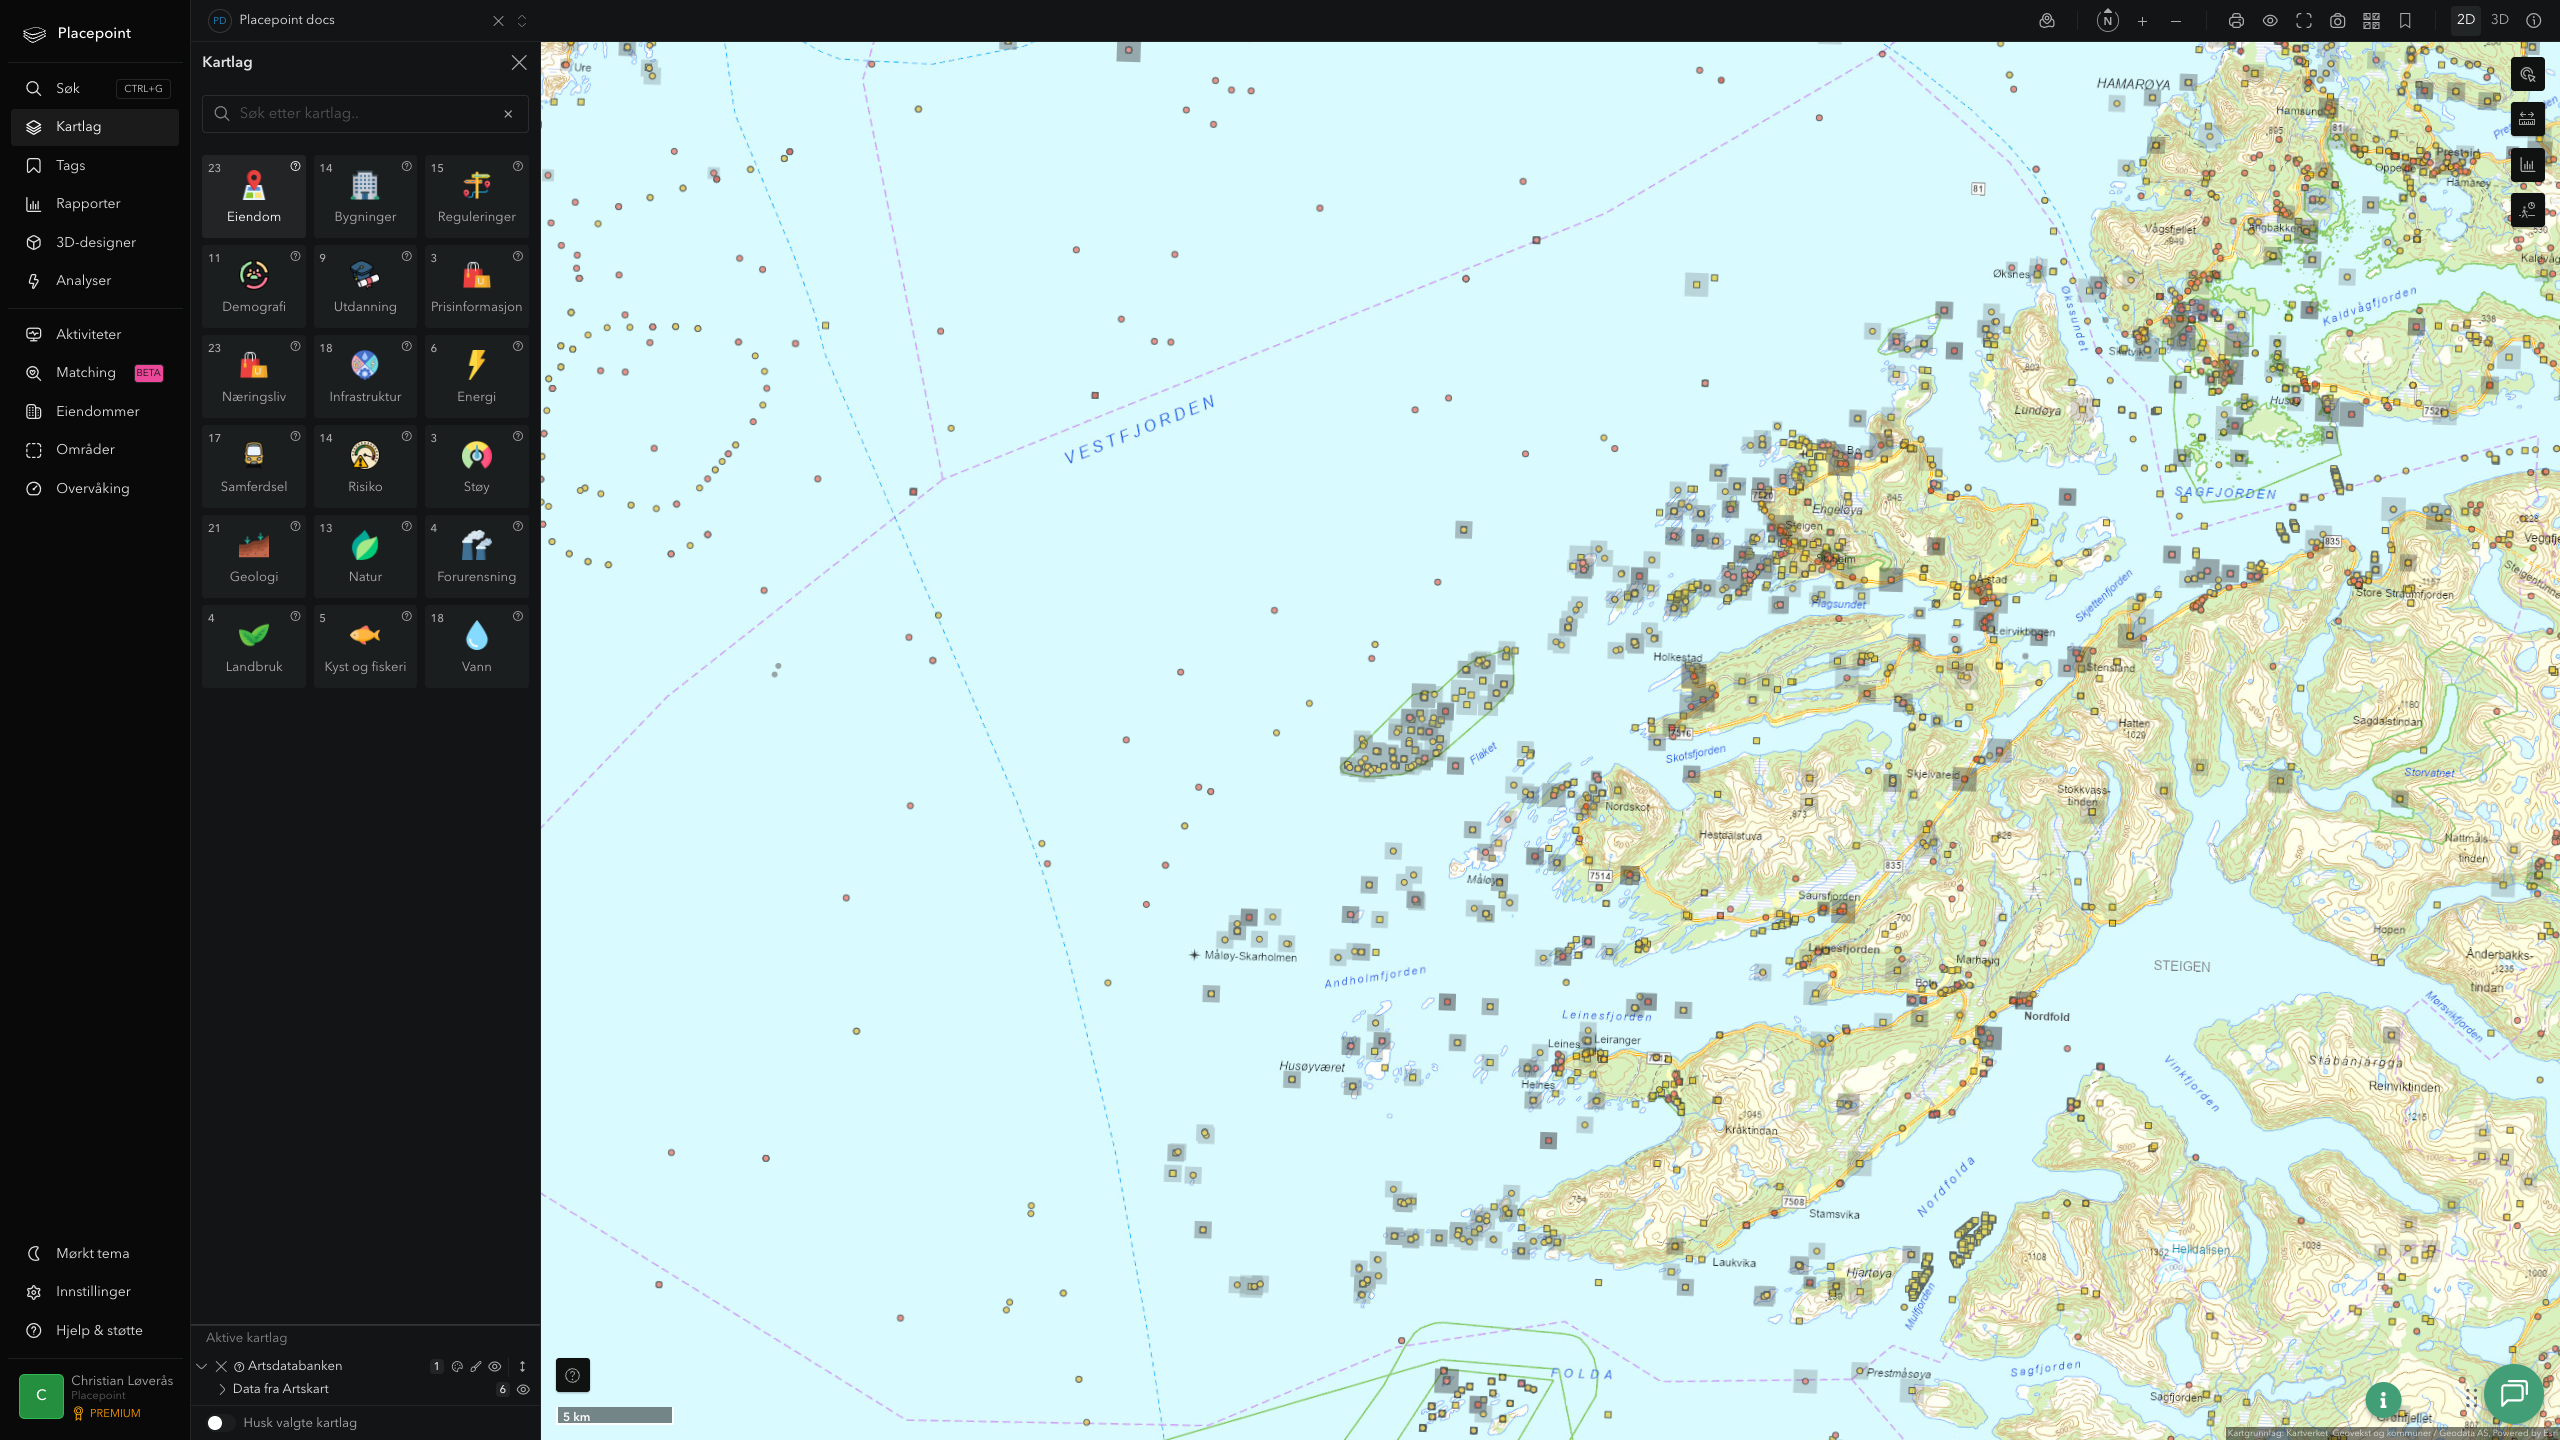2560x1440 pixels.
Task: Open Tags in the sidebar
Action: coord(95,165)
